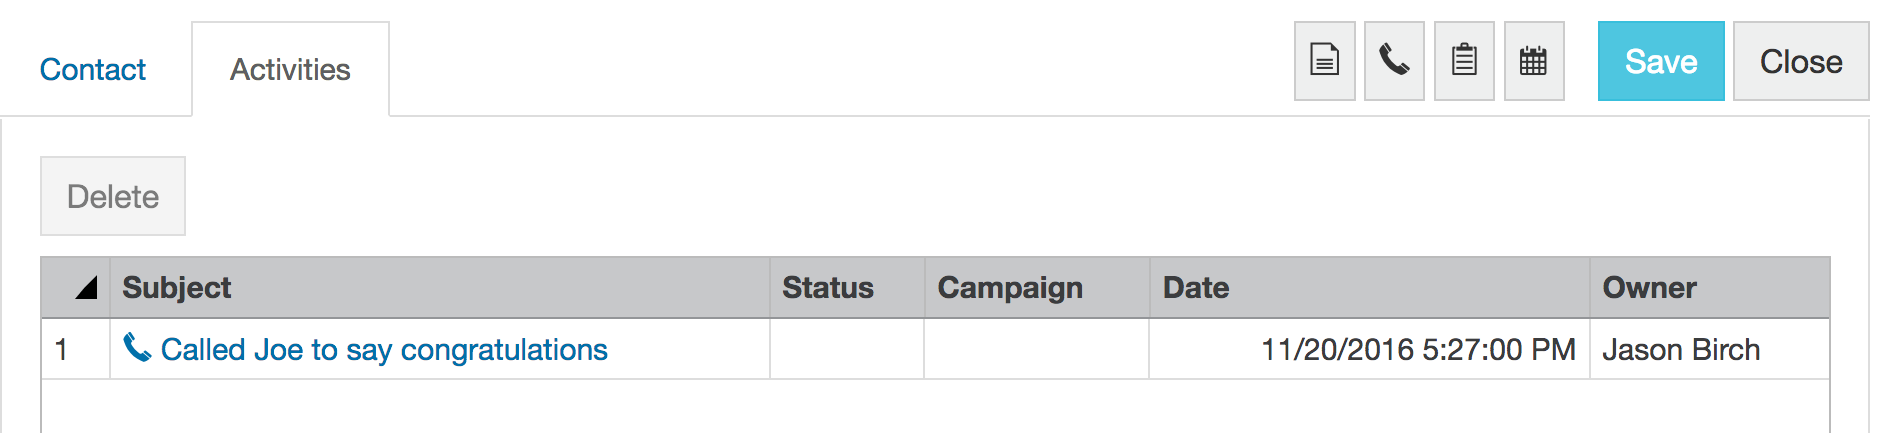Click the new task clipboard icon

click(x=1464, y=61)
